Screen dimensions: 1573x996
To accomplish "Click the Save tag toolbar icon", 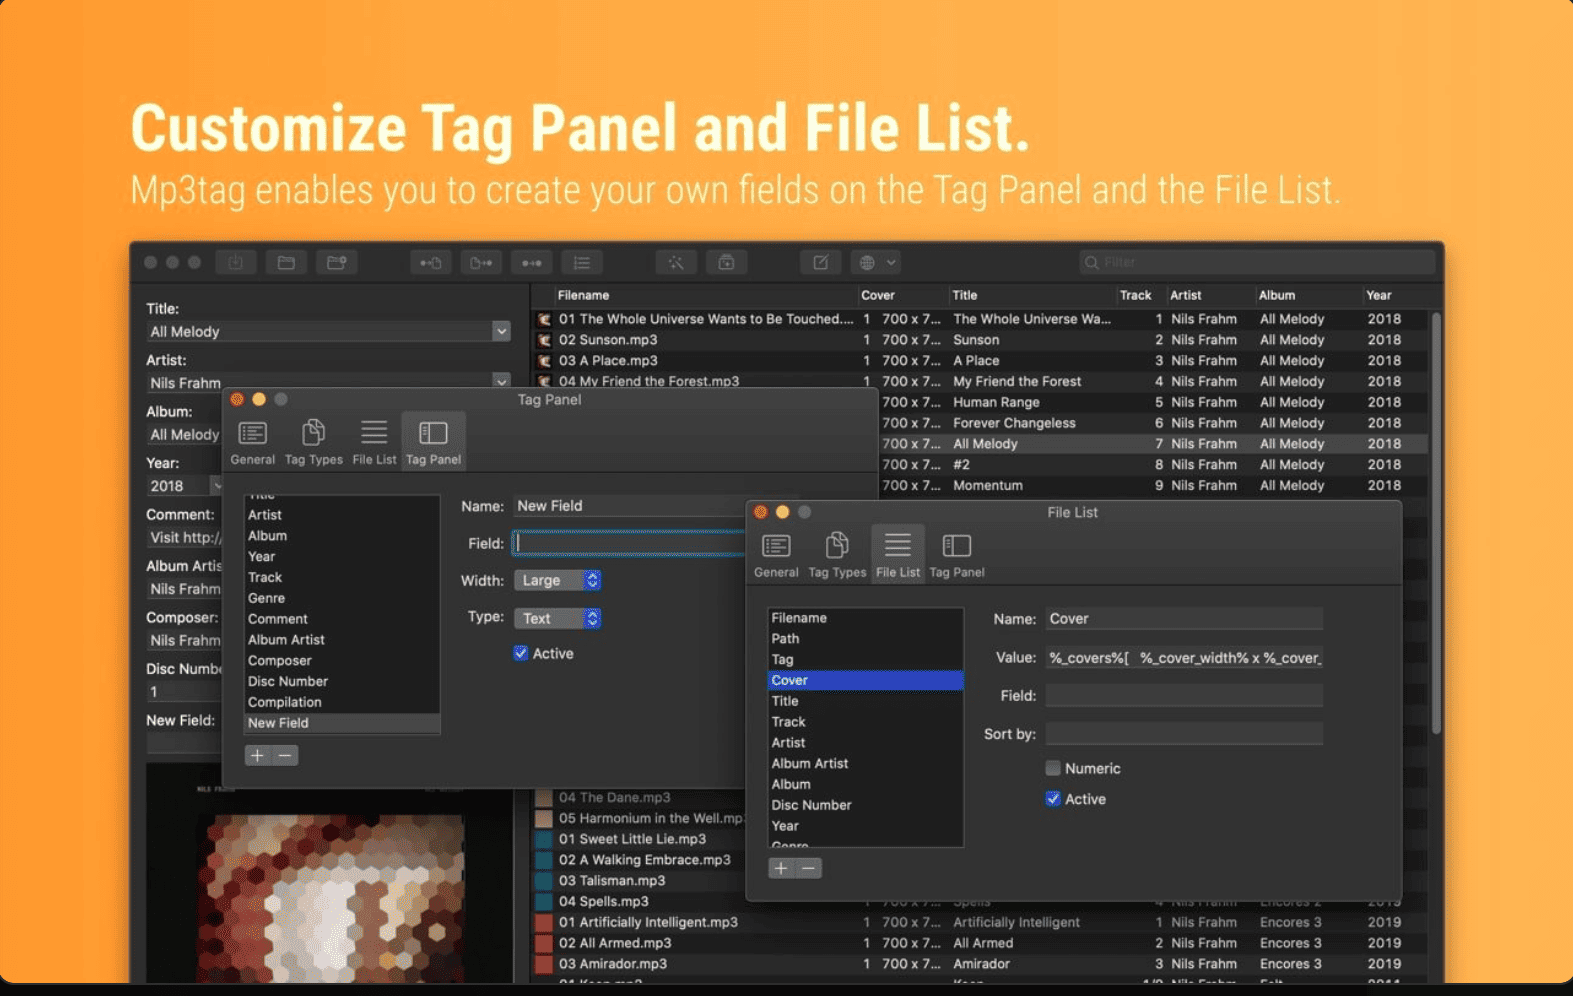I will click(x=236, y=263).
